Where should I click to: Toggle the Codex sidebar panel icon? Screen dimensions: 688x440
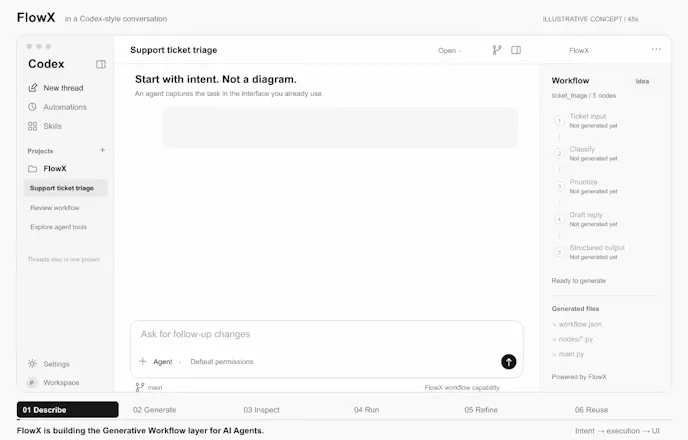[101, 64]
